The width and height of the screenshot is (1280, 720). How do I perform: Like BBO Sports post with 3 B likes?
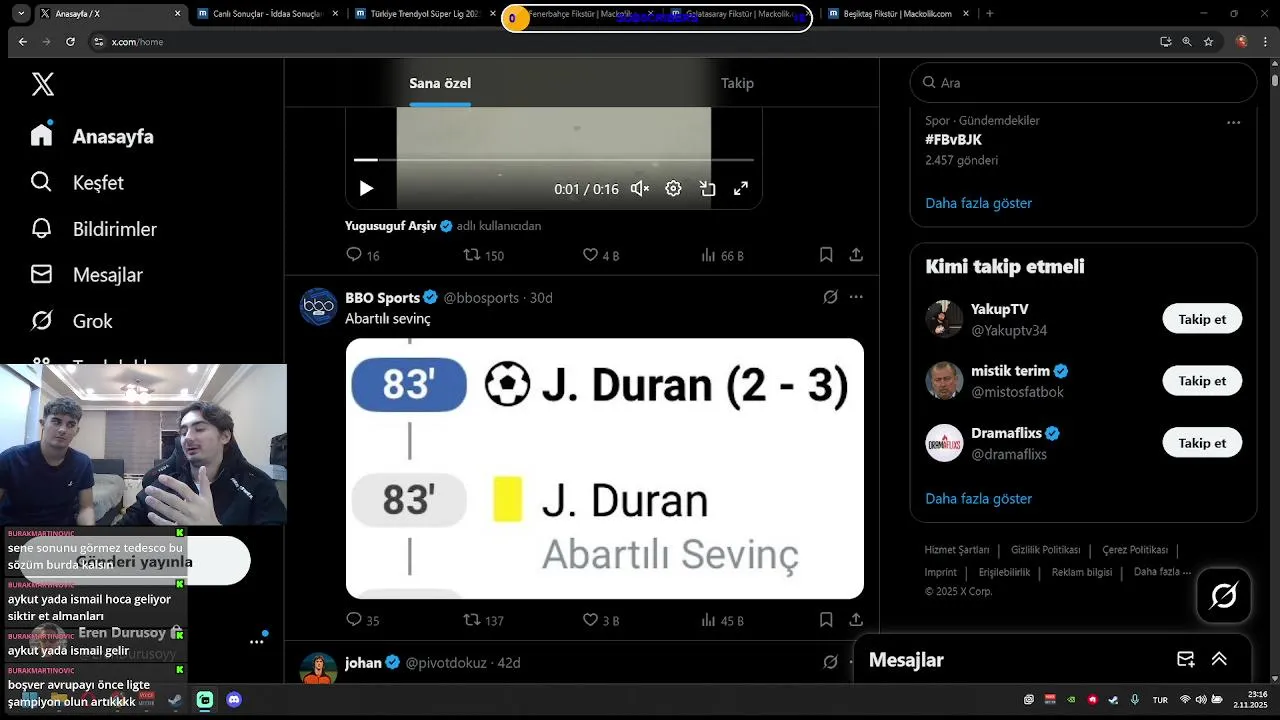601,620
